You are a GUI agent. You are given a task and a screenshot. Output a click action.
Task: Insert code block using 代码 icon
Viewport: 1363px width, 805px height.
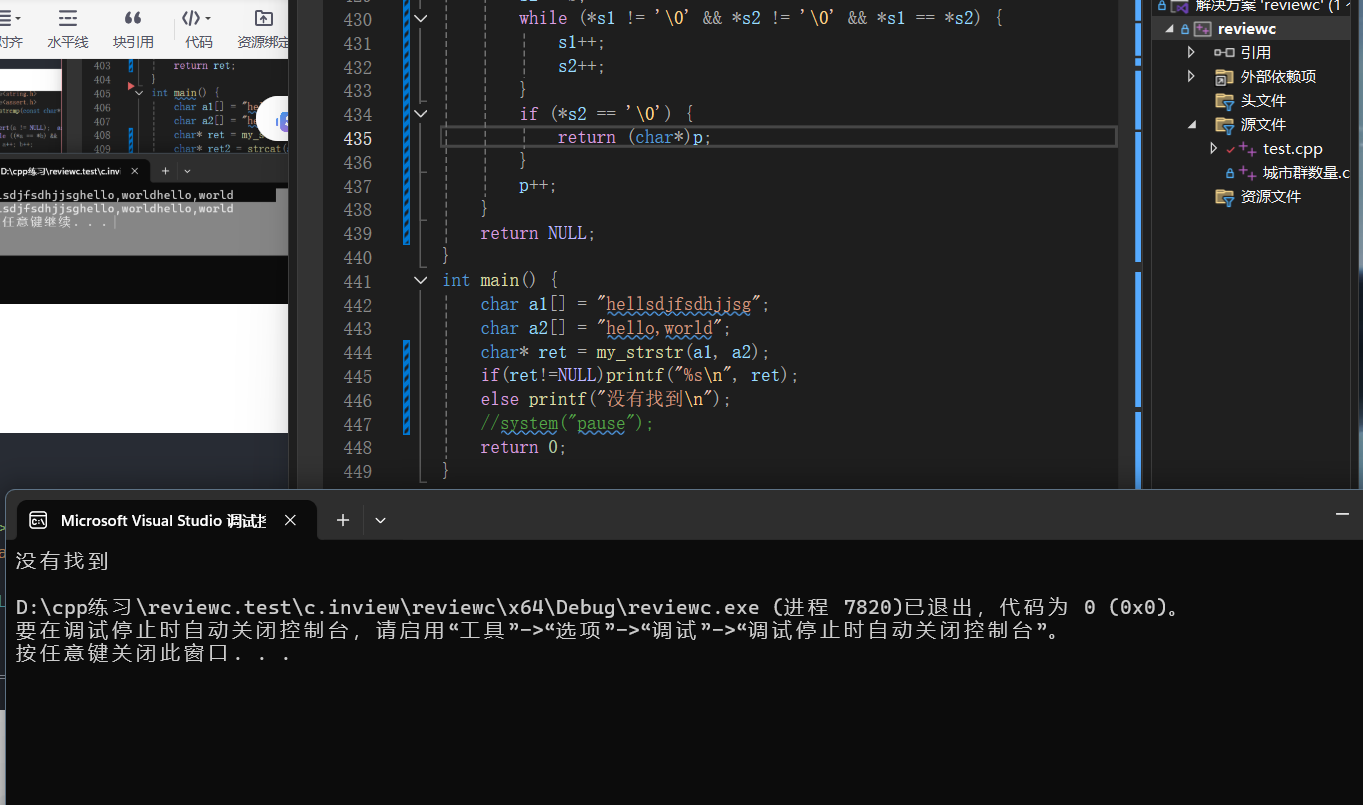tap(191, 18)
